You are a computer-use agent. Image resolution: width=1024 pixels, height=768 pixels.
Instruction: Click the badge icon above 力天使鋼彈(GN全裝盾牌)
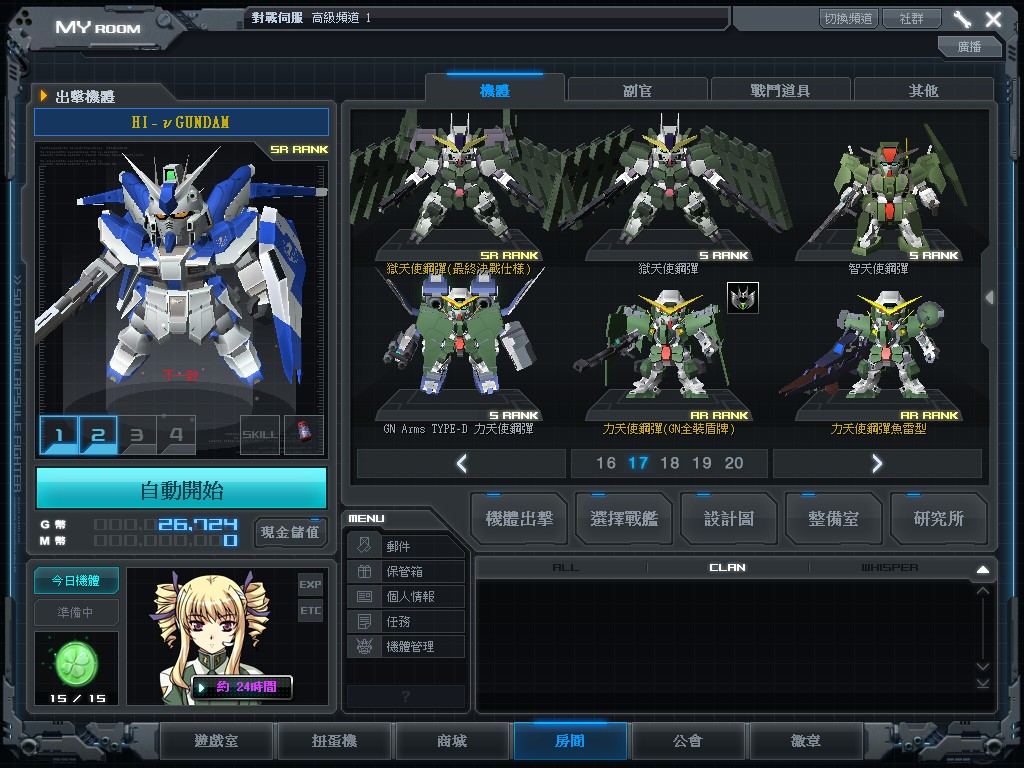pyautogui.click(x=742, y=297)
